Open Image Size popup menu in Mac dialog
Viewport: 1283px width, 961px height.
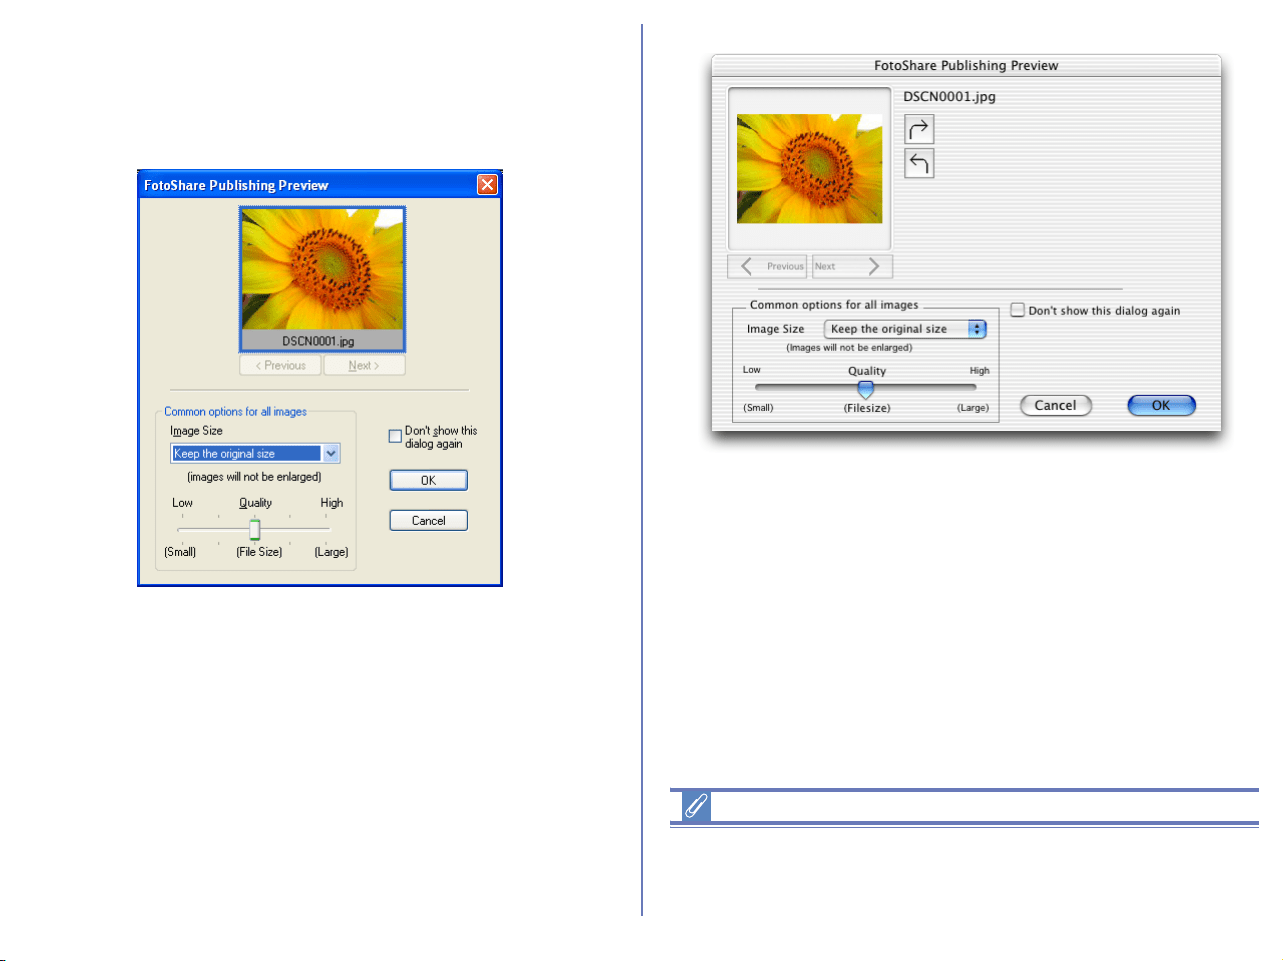pyautogui.click(x=905, y=329)
